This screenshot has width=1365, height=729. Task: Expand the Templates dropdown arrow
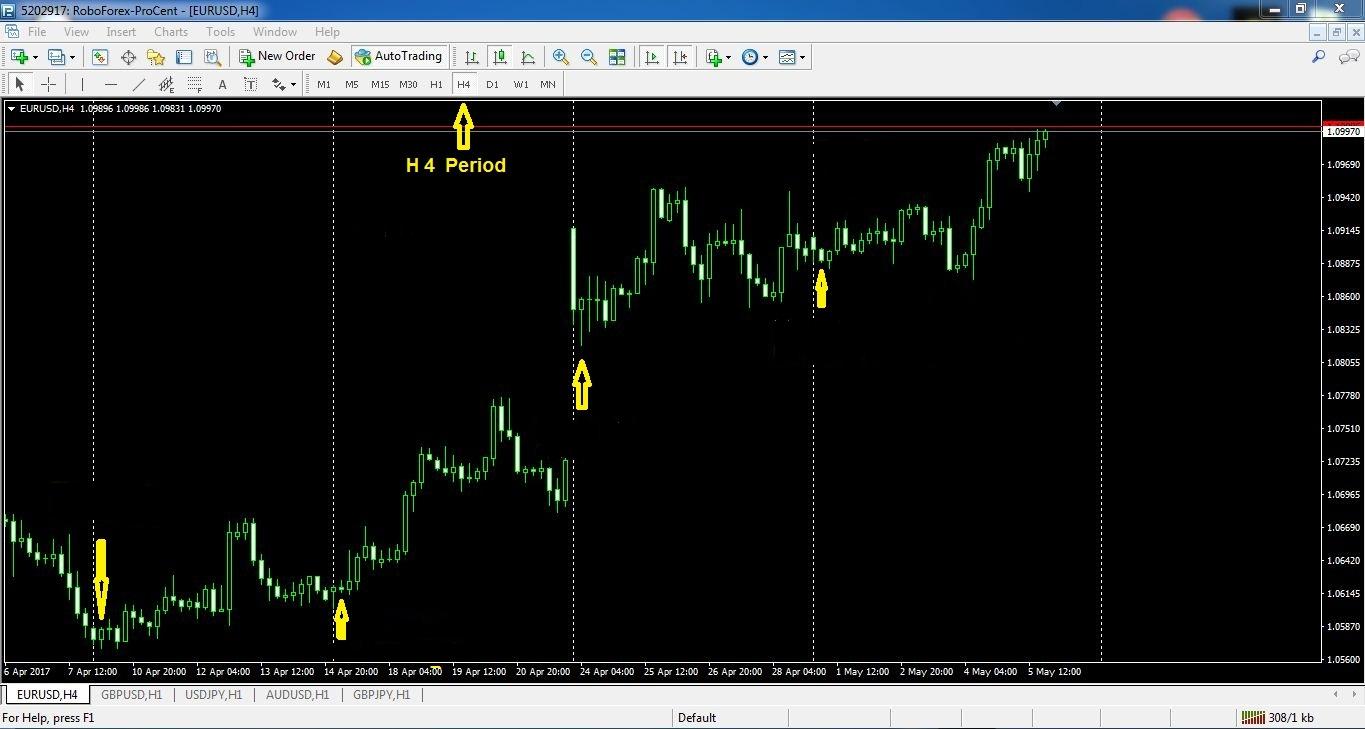click(802, 57)
